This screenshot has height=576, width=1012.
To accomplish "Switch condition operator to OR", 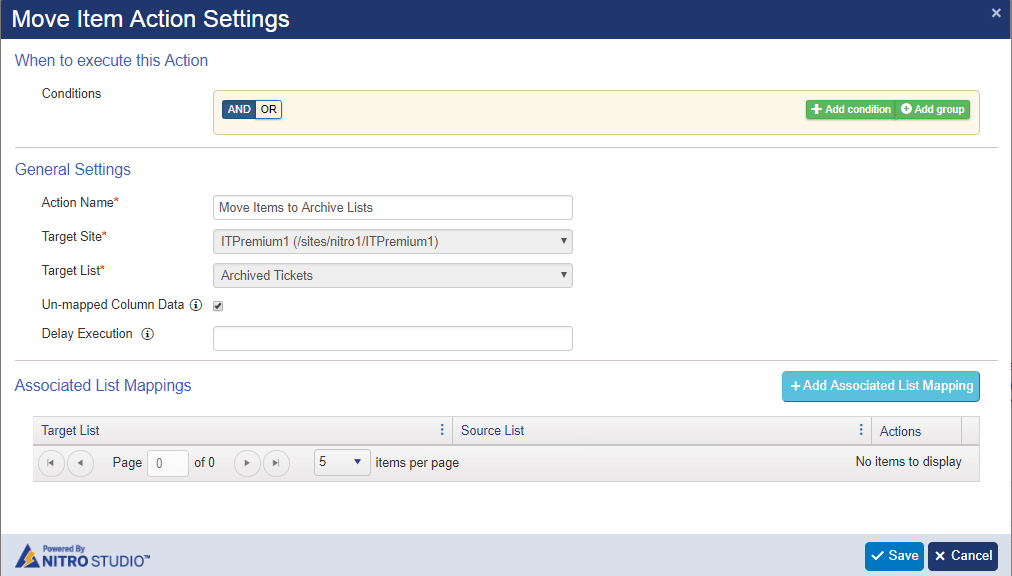I will click(269, 109).
